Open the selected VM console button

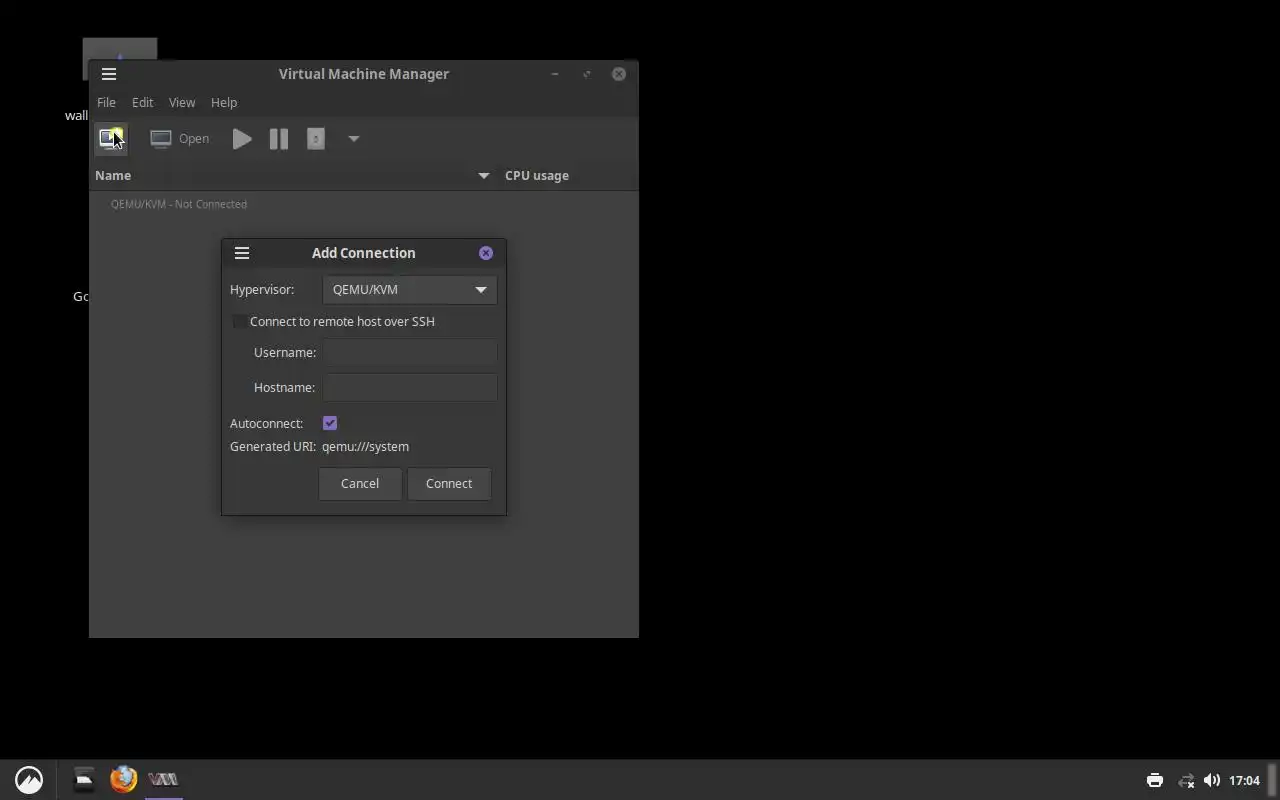180,139
